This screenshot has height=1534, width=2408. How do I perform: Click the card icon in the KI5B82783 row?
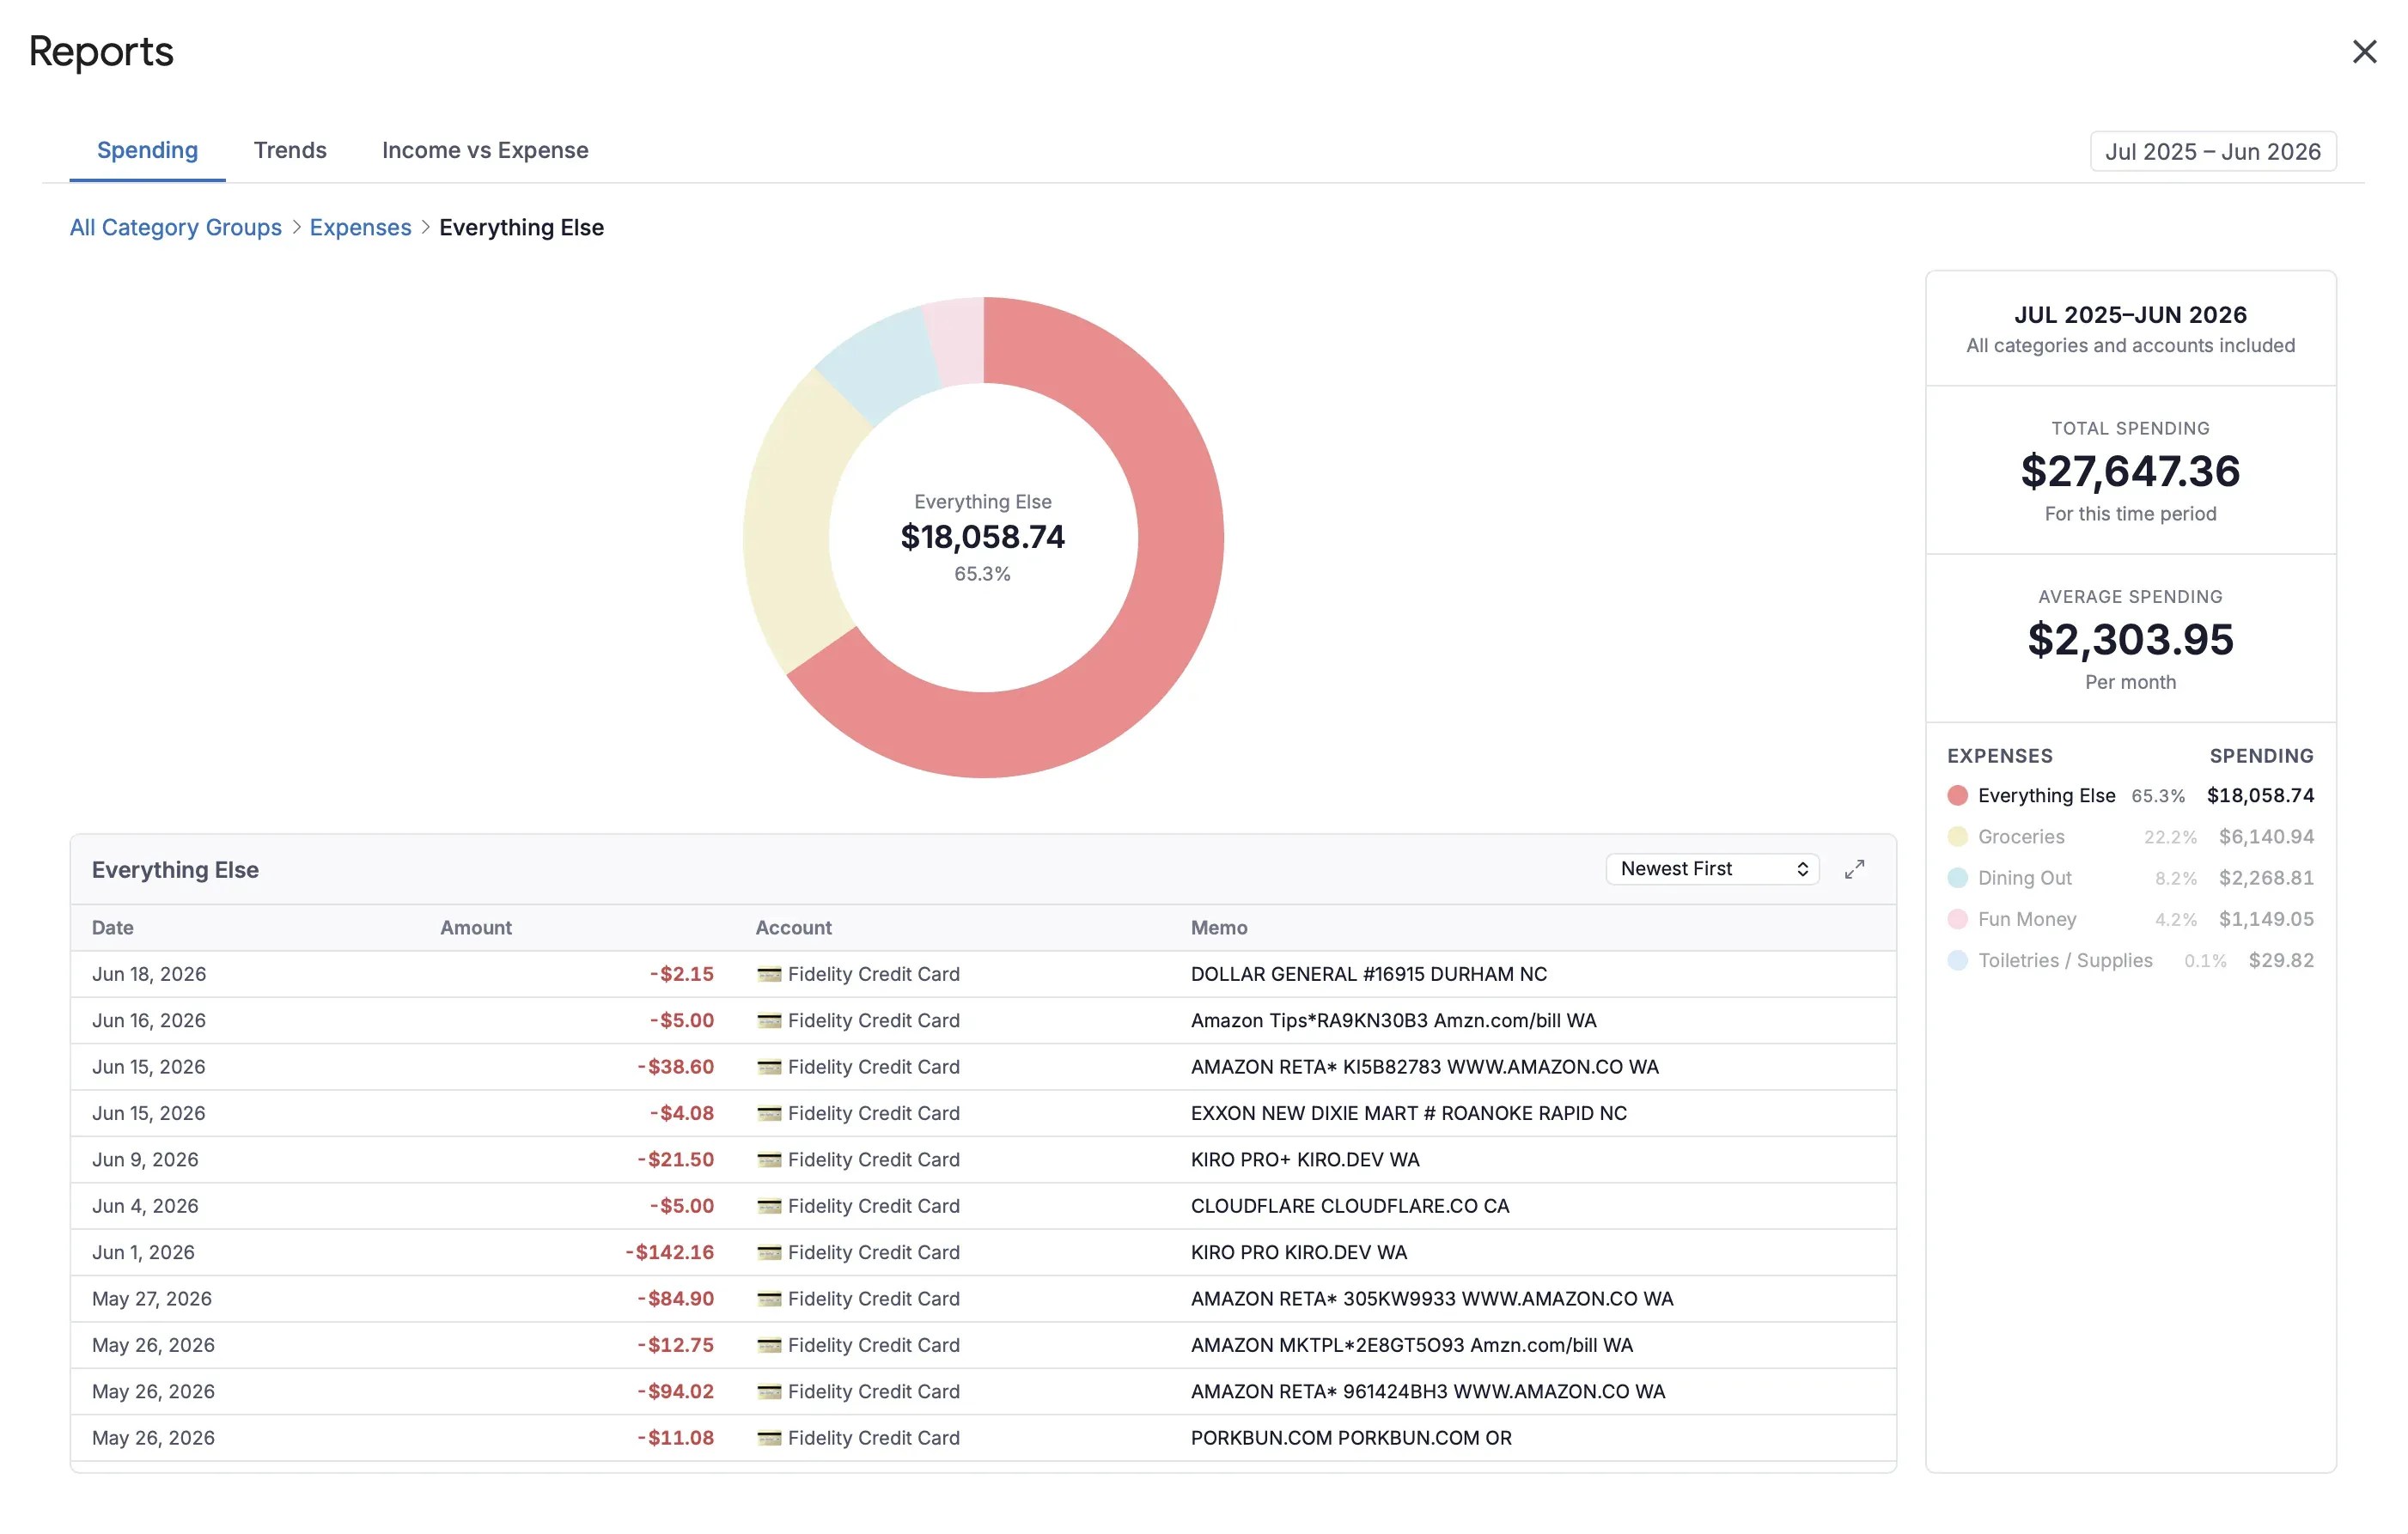coord(768,1067)
